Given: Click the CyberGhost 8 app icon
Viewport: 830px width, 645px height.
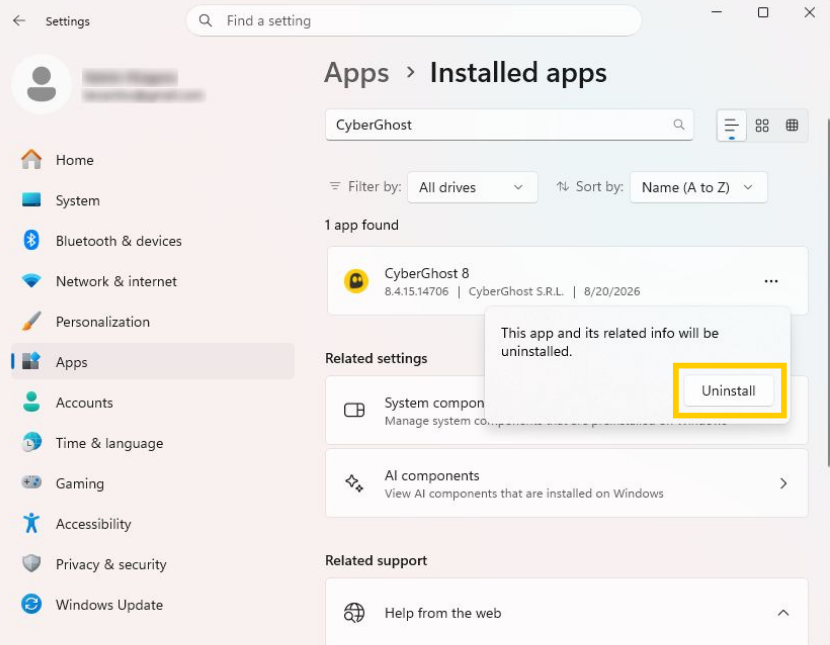Looking at the screenshot, I should click(356, 281).
